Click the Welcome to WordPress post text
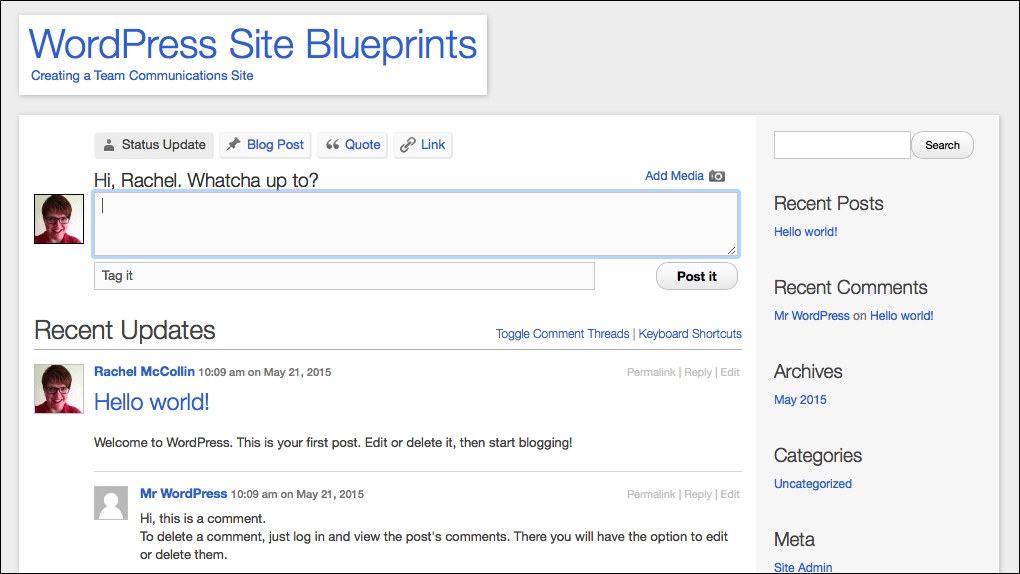This screenshot has height=574, width=1020. click(x=333, y=443)
